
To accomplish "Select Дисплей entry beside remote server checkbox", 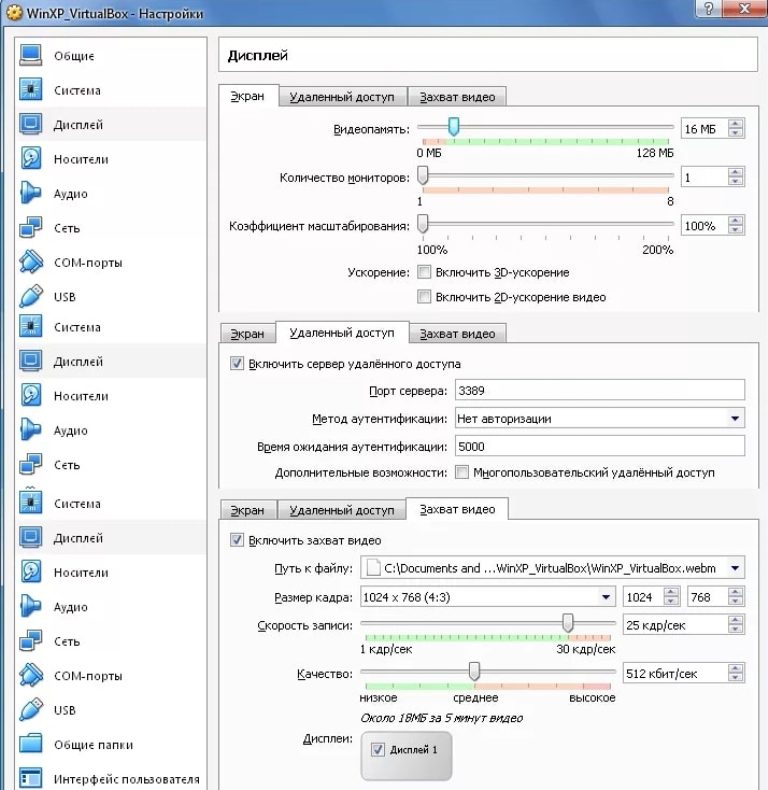I will click(x=110, y=361).
